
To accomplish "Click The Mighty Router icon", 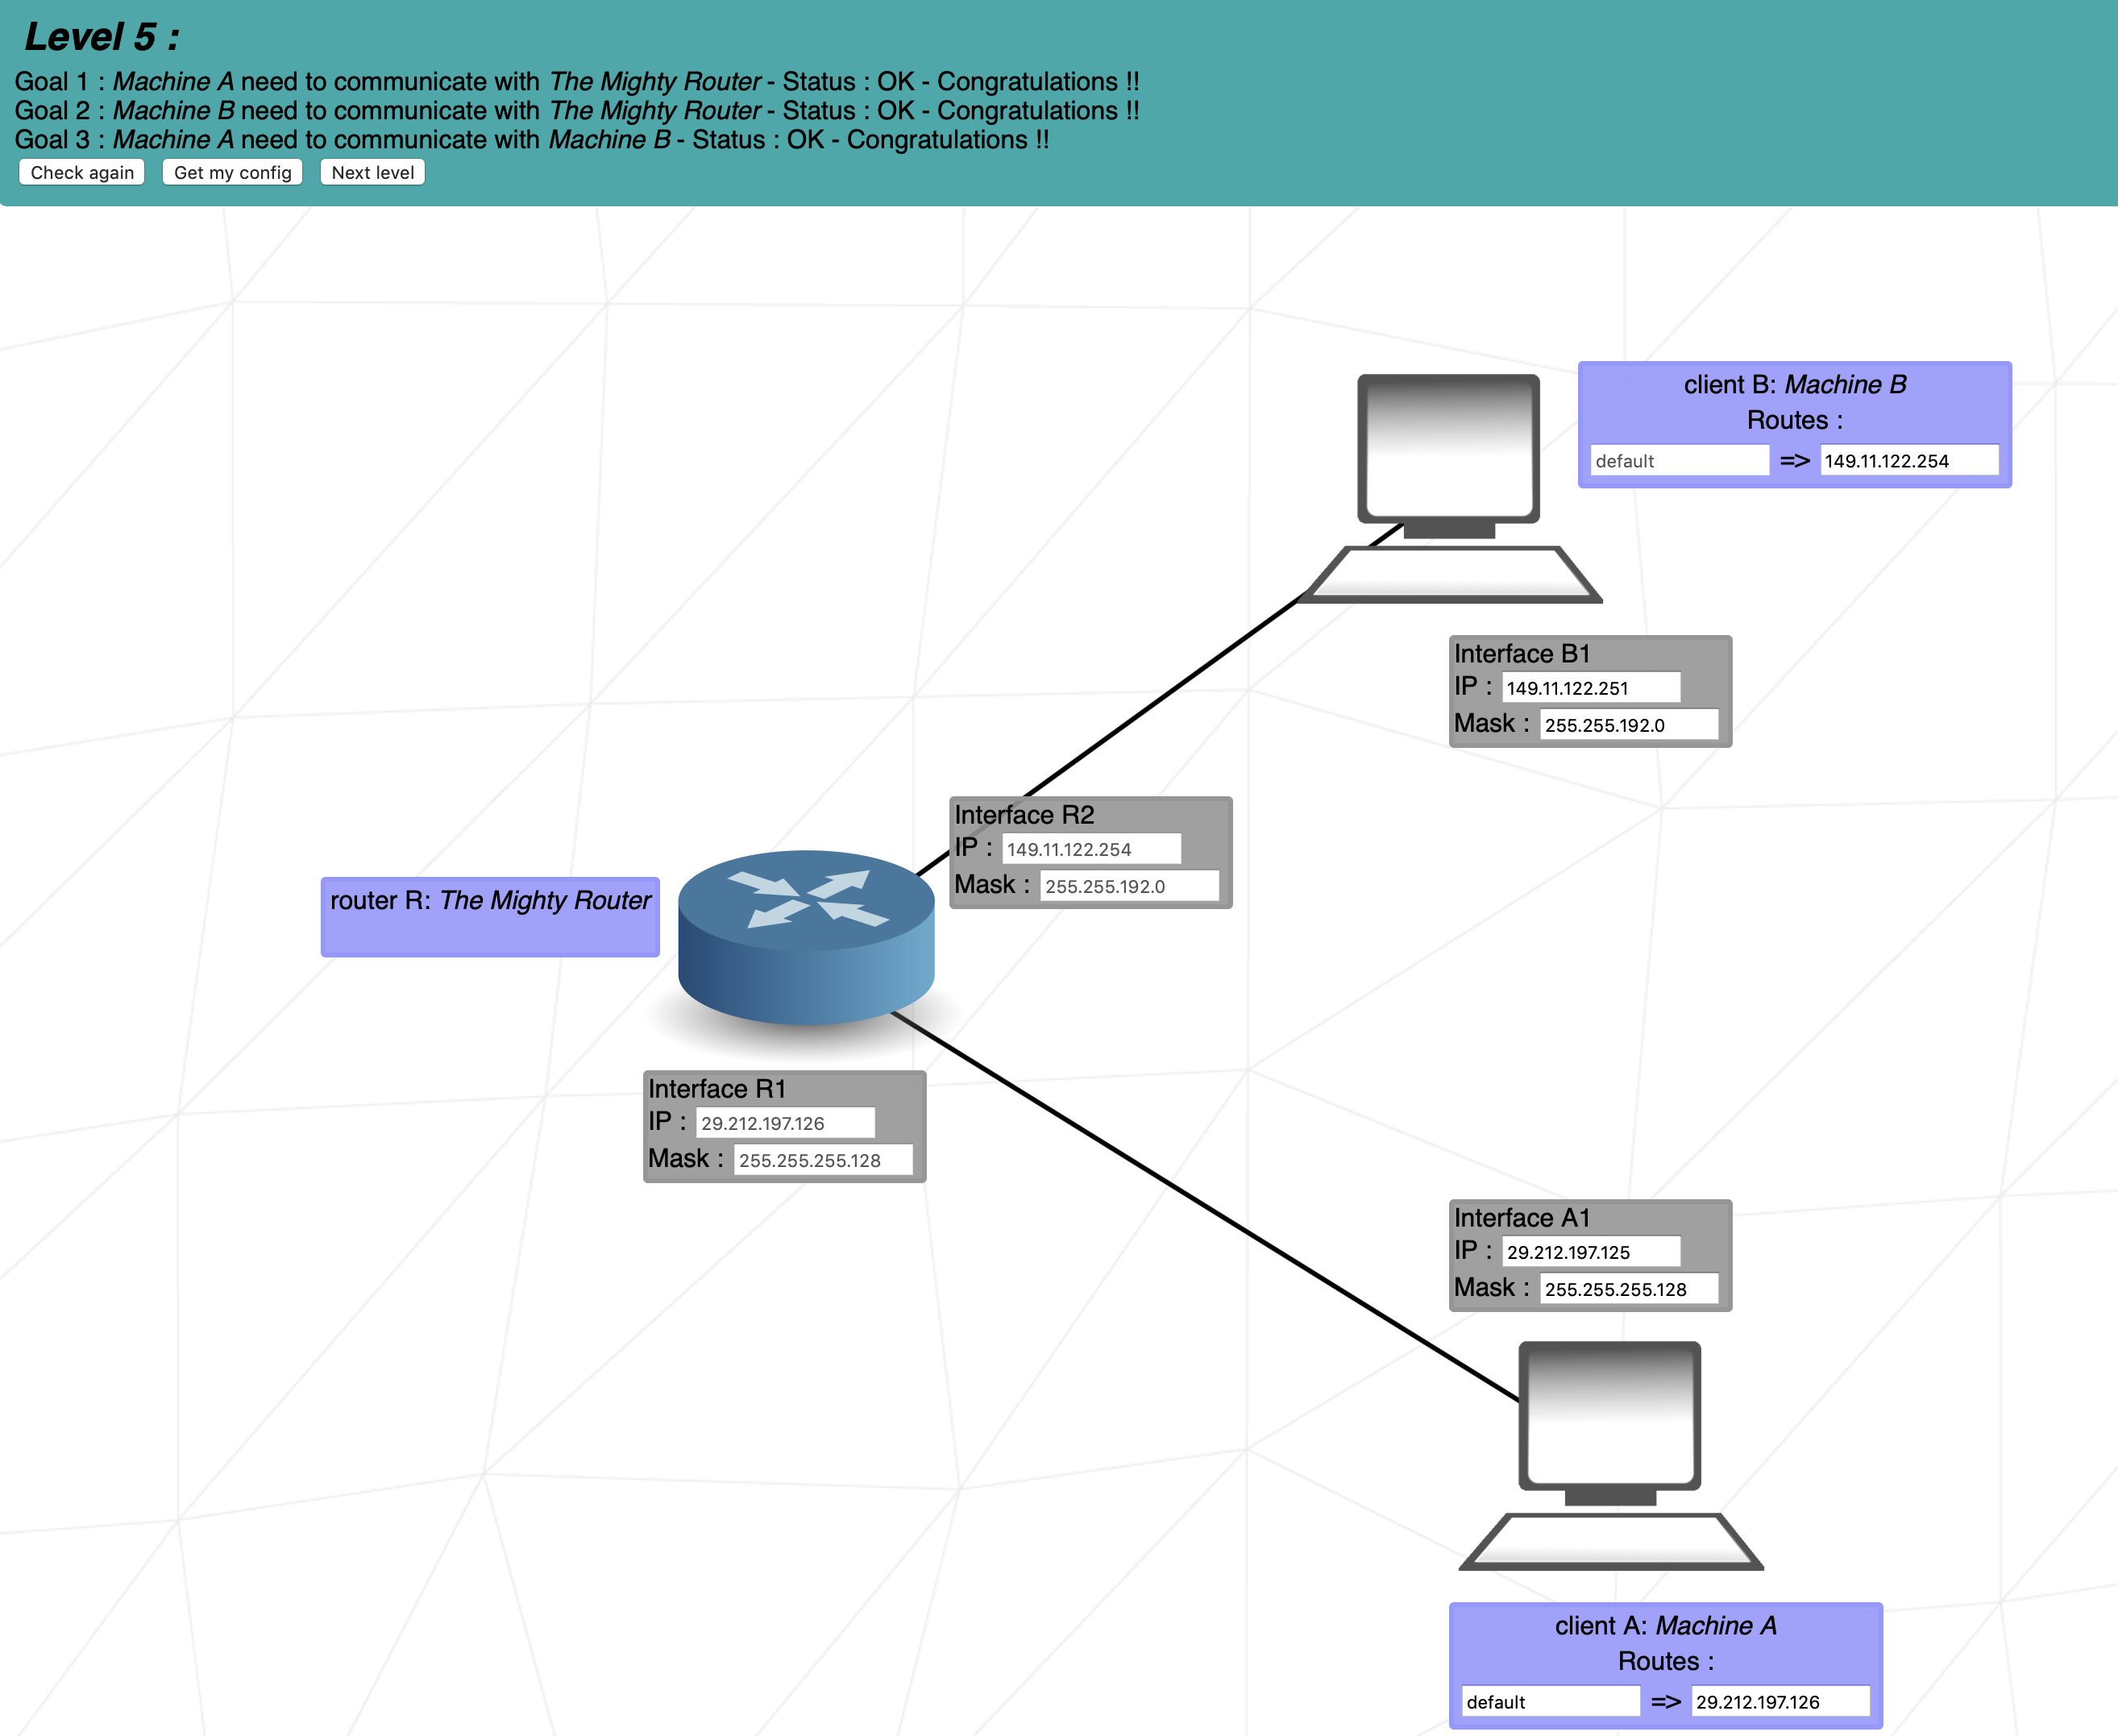I will 806,937.
